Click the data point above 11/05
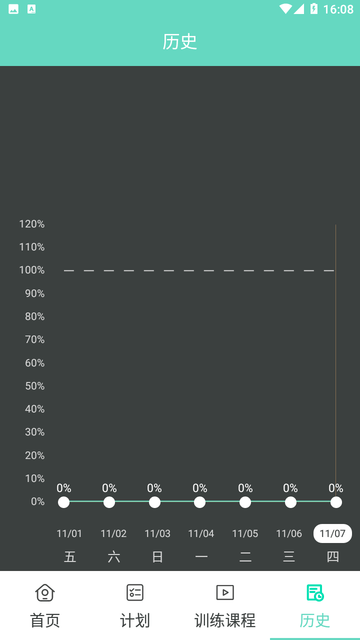 point(245,502)
